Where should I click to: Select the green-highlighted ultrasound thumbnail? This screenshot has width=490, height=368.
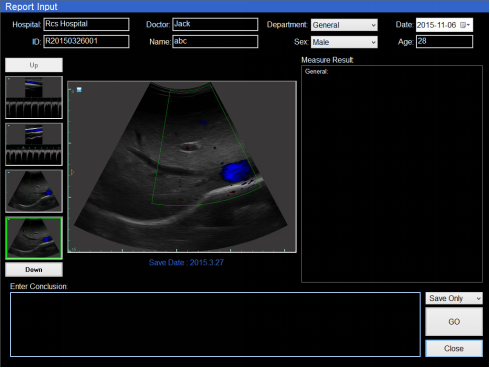click(34, 238)
